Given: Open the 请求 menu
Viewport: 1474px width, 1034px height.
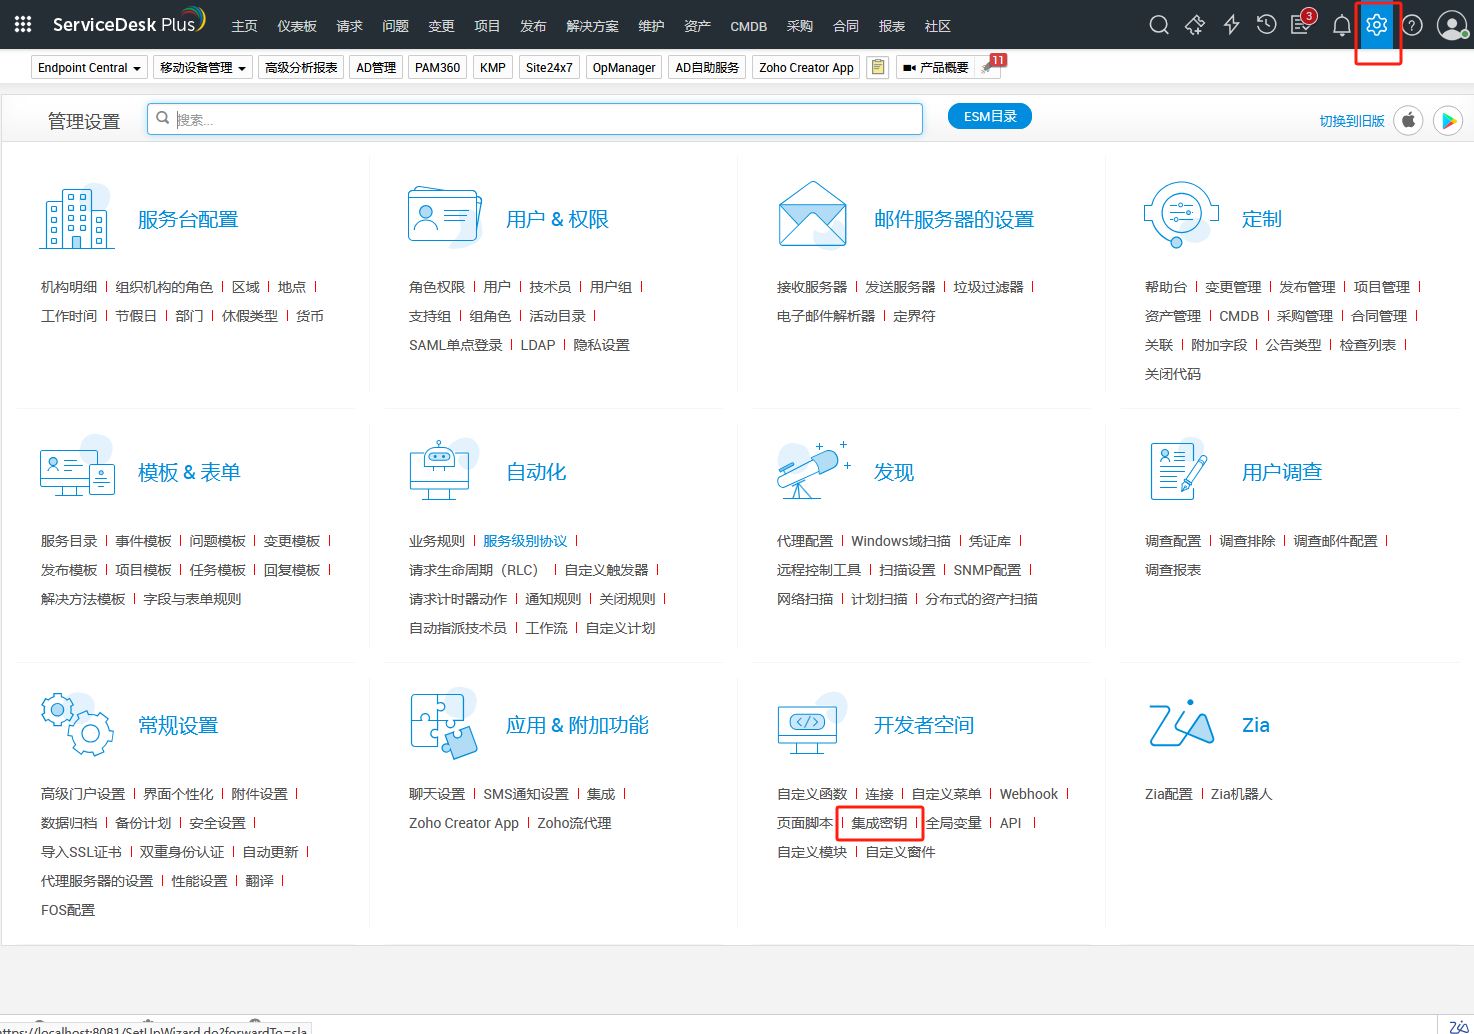Looking at the screenshot, I should click(350, 26).
